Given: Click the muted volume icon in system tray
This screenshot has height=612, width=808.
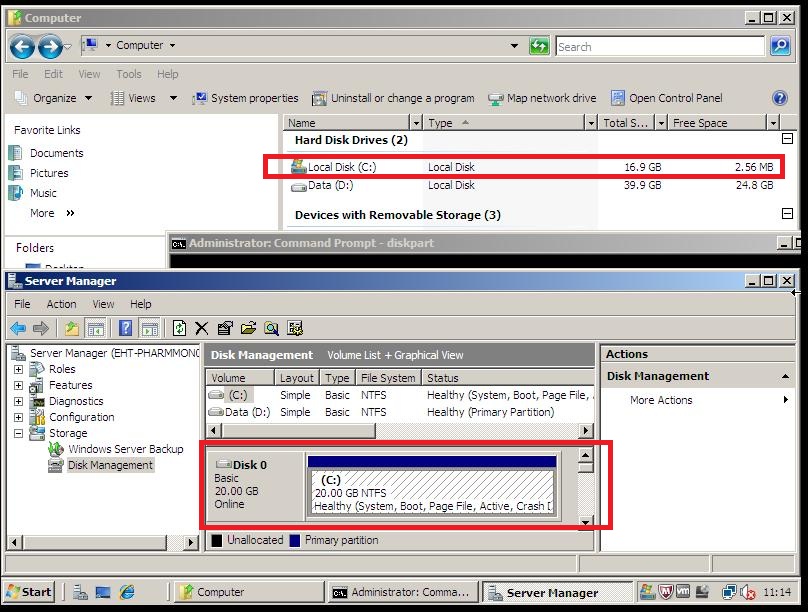Looking at the screenshot, I should tap(745, 589).
